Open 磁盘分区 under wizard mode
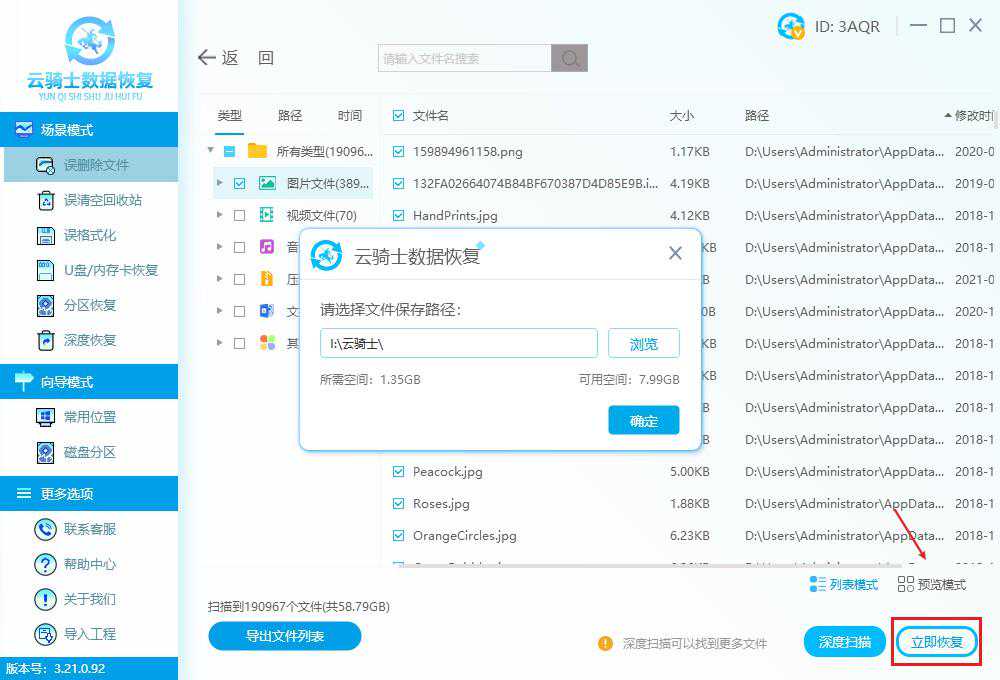The image size is (1000, 680). point(90,452)
